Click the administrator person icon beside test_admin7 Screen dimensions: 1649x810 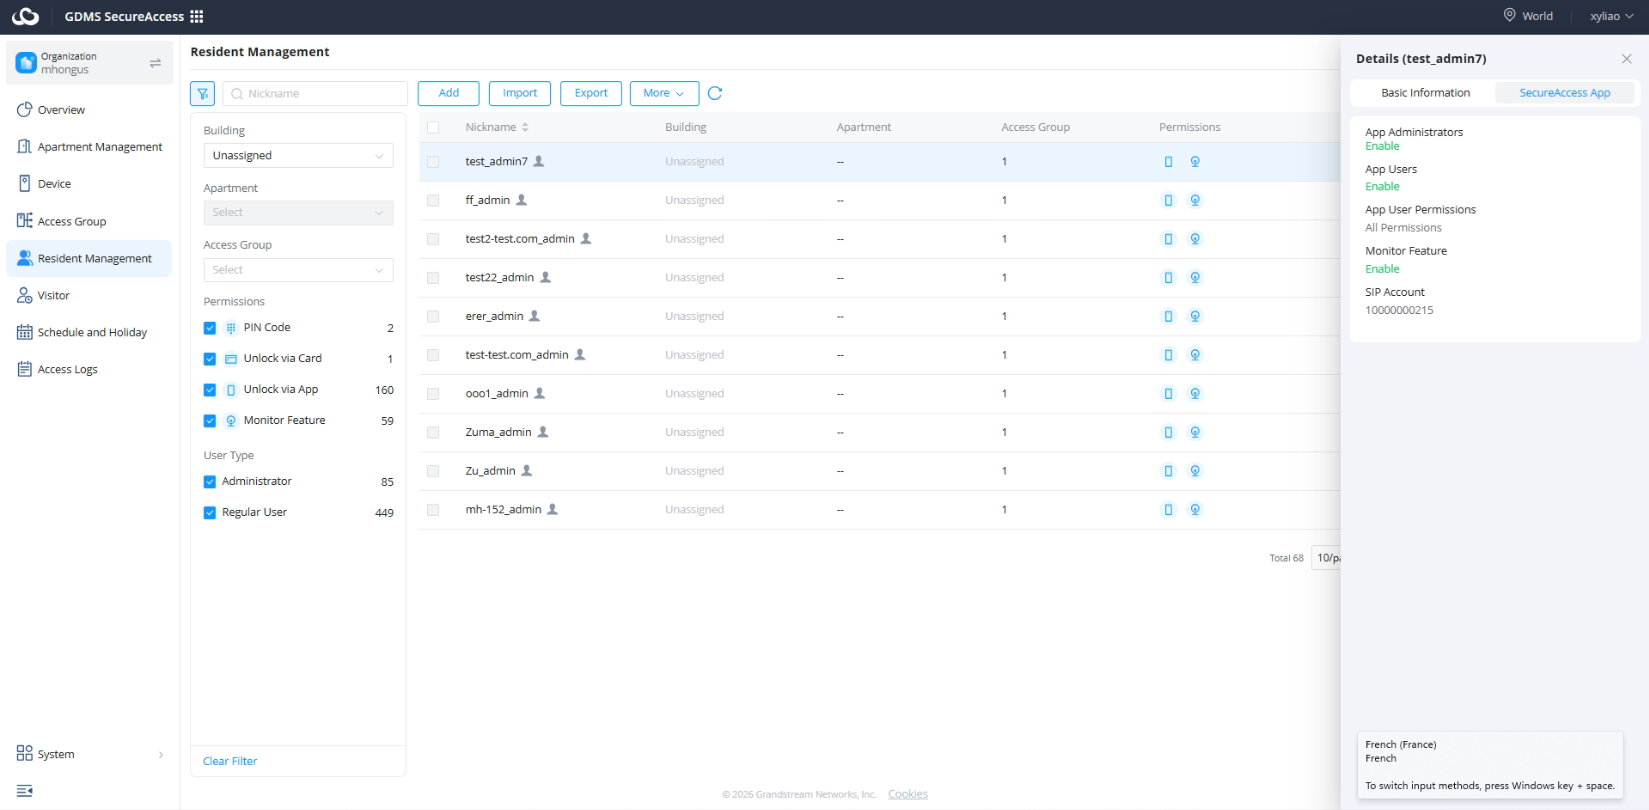pyautogui.click(x=539, y=161)
